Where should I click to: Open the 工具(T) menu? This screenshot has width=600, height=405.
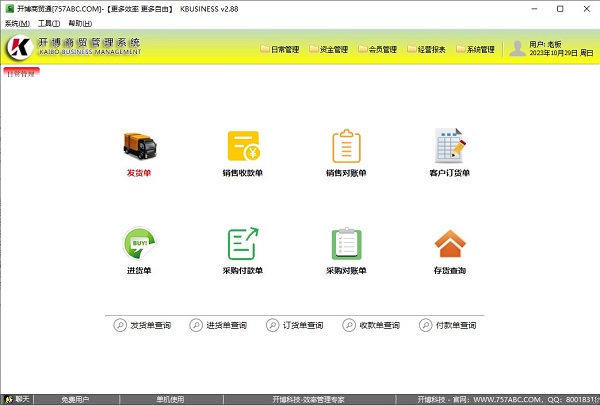[x=49, y=23]
